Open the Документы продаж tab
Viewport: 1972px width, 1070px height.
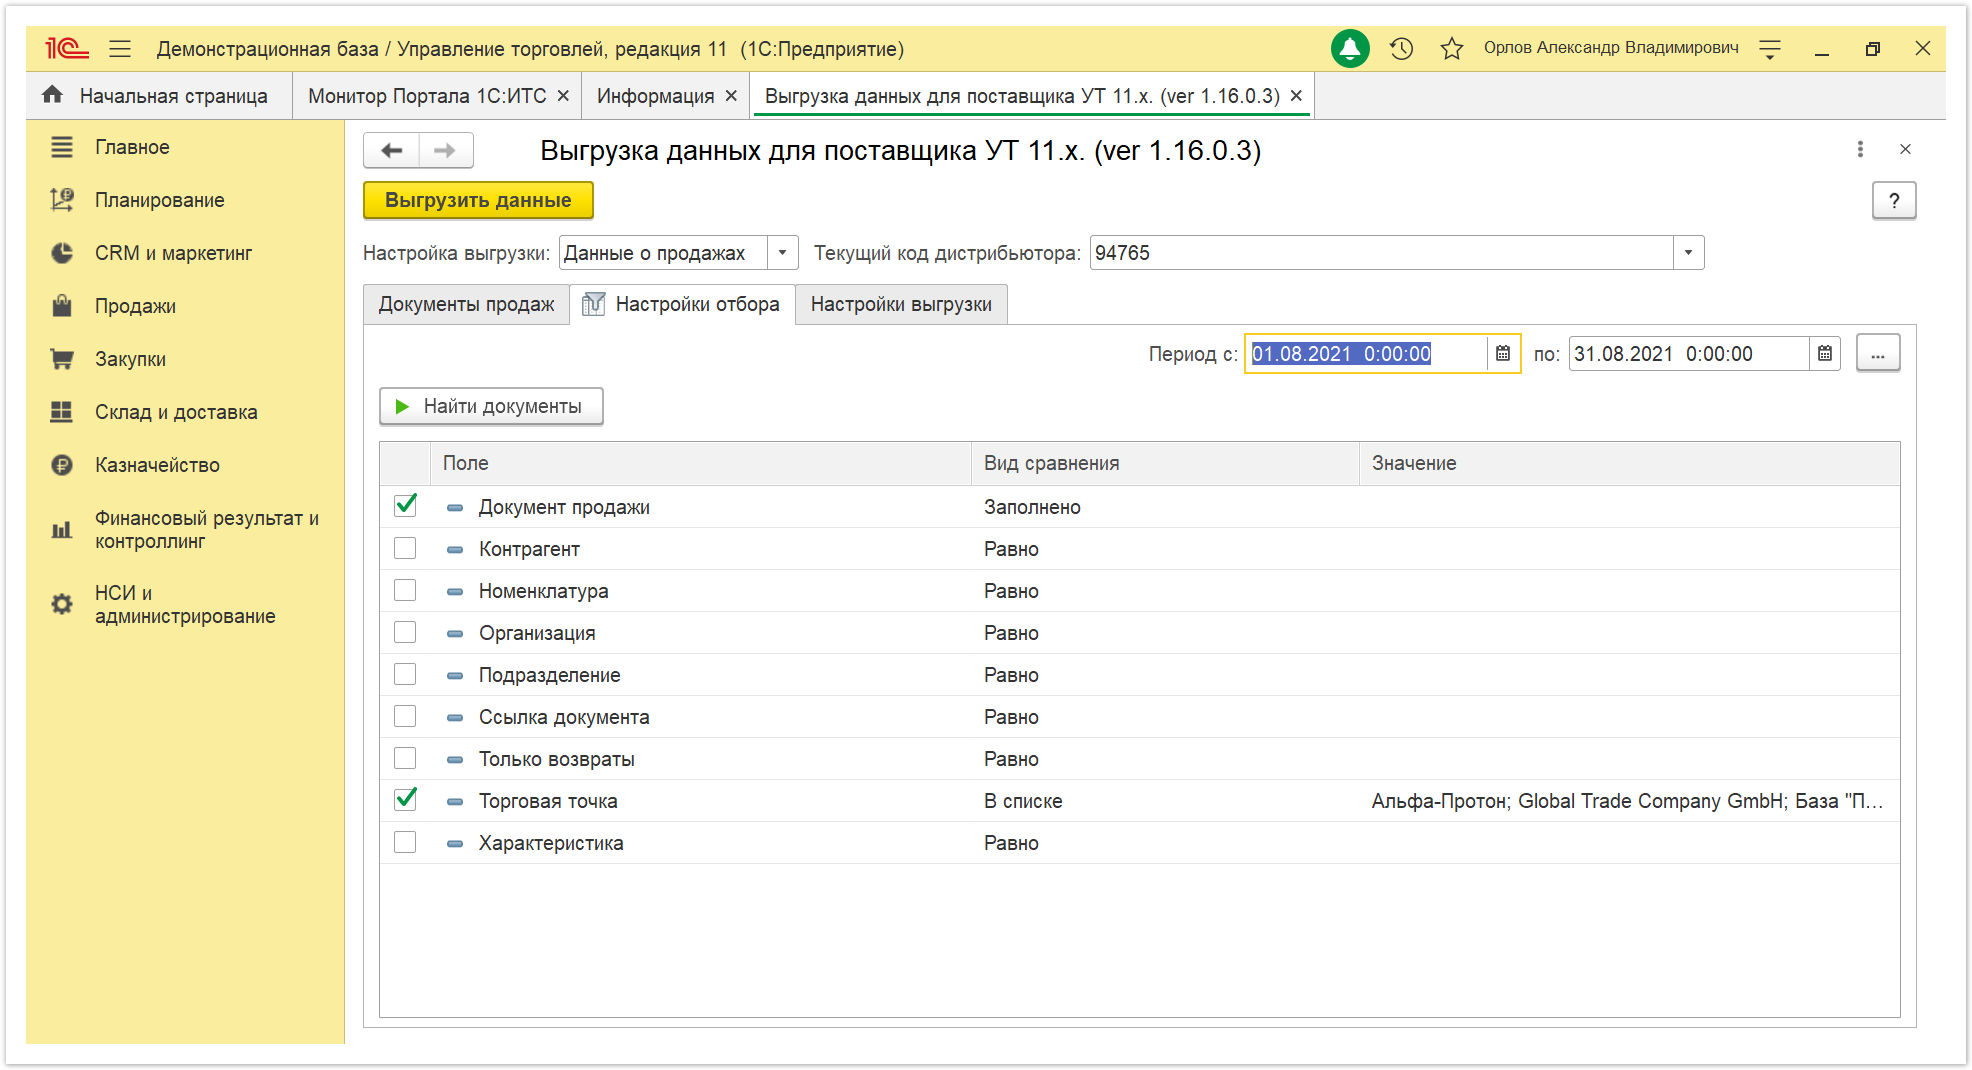click(x=466, y=304)
